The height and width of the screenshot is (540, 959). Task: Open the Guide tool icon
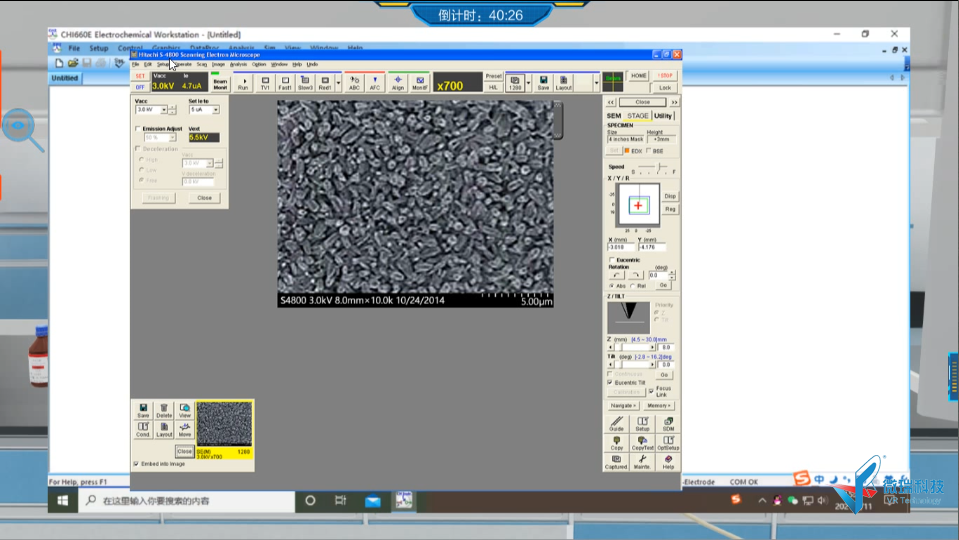[x=616, y=424]
